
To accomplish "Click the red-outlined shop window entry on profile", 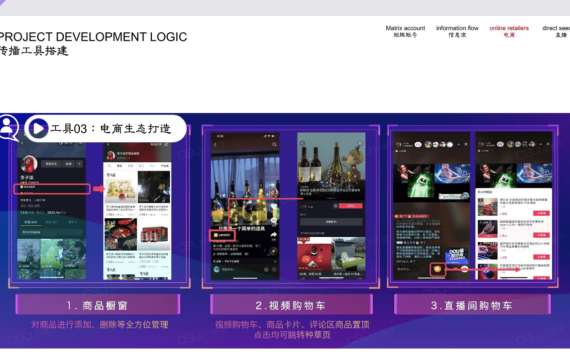I will 52,189.
